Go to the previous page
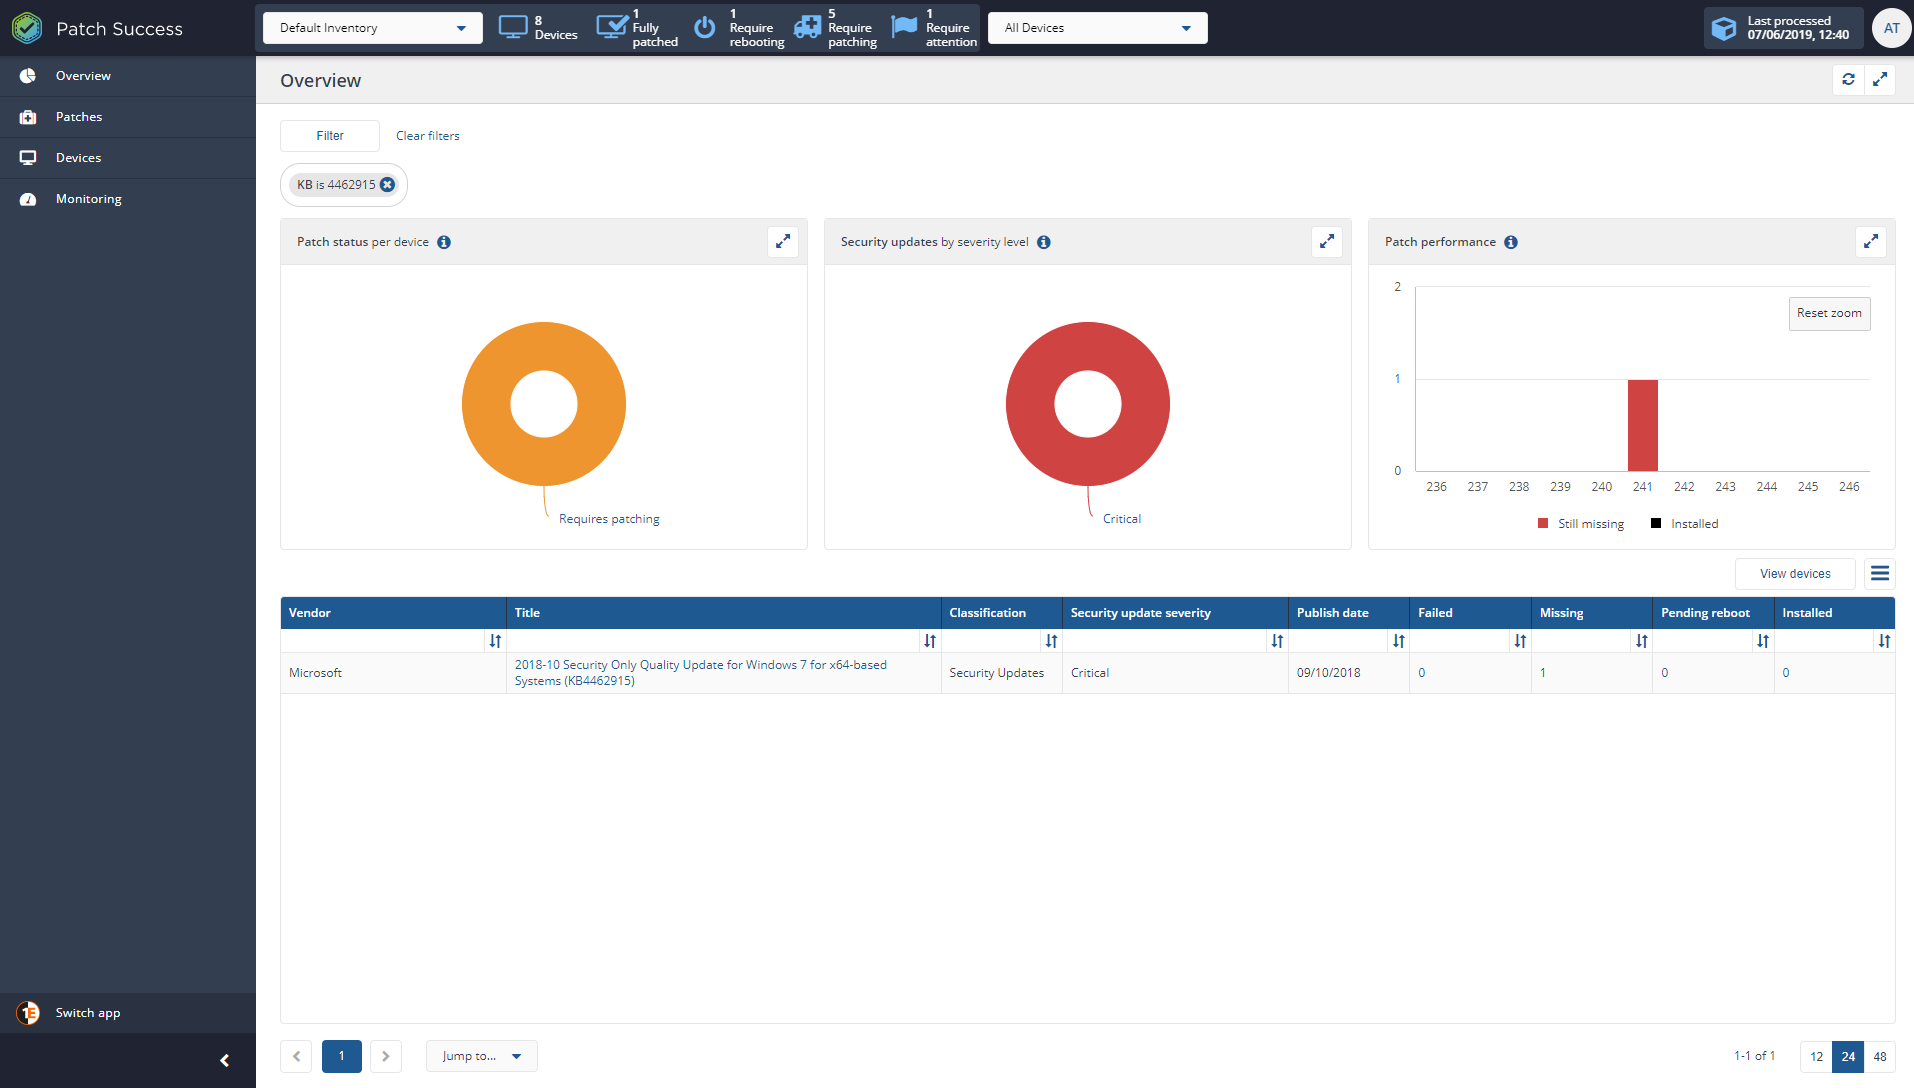The height and width of the screenshot is (1088, 1914). coord(296,1056)
